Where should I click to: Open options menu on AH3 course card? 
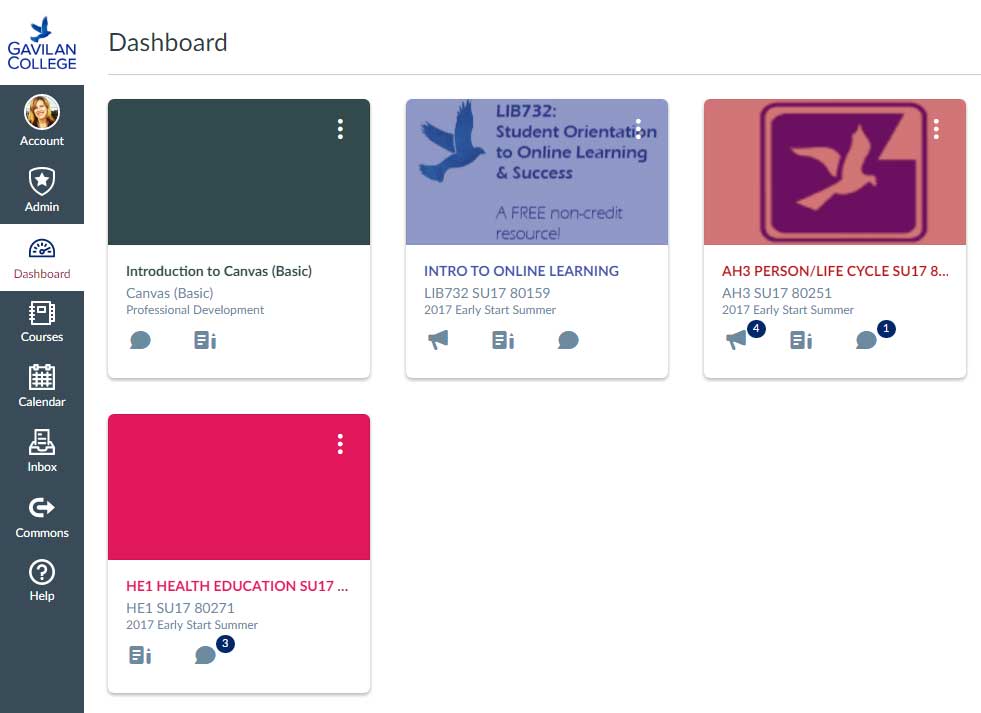point(936,129)
